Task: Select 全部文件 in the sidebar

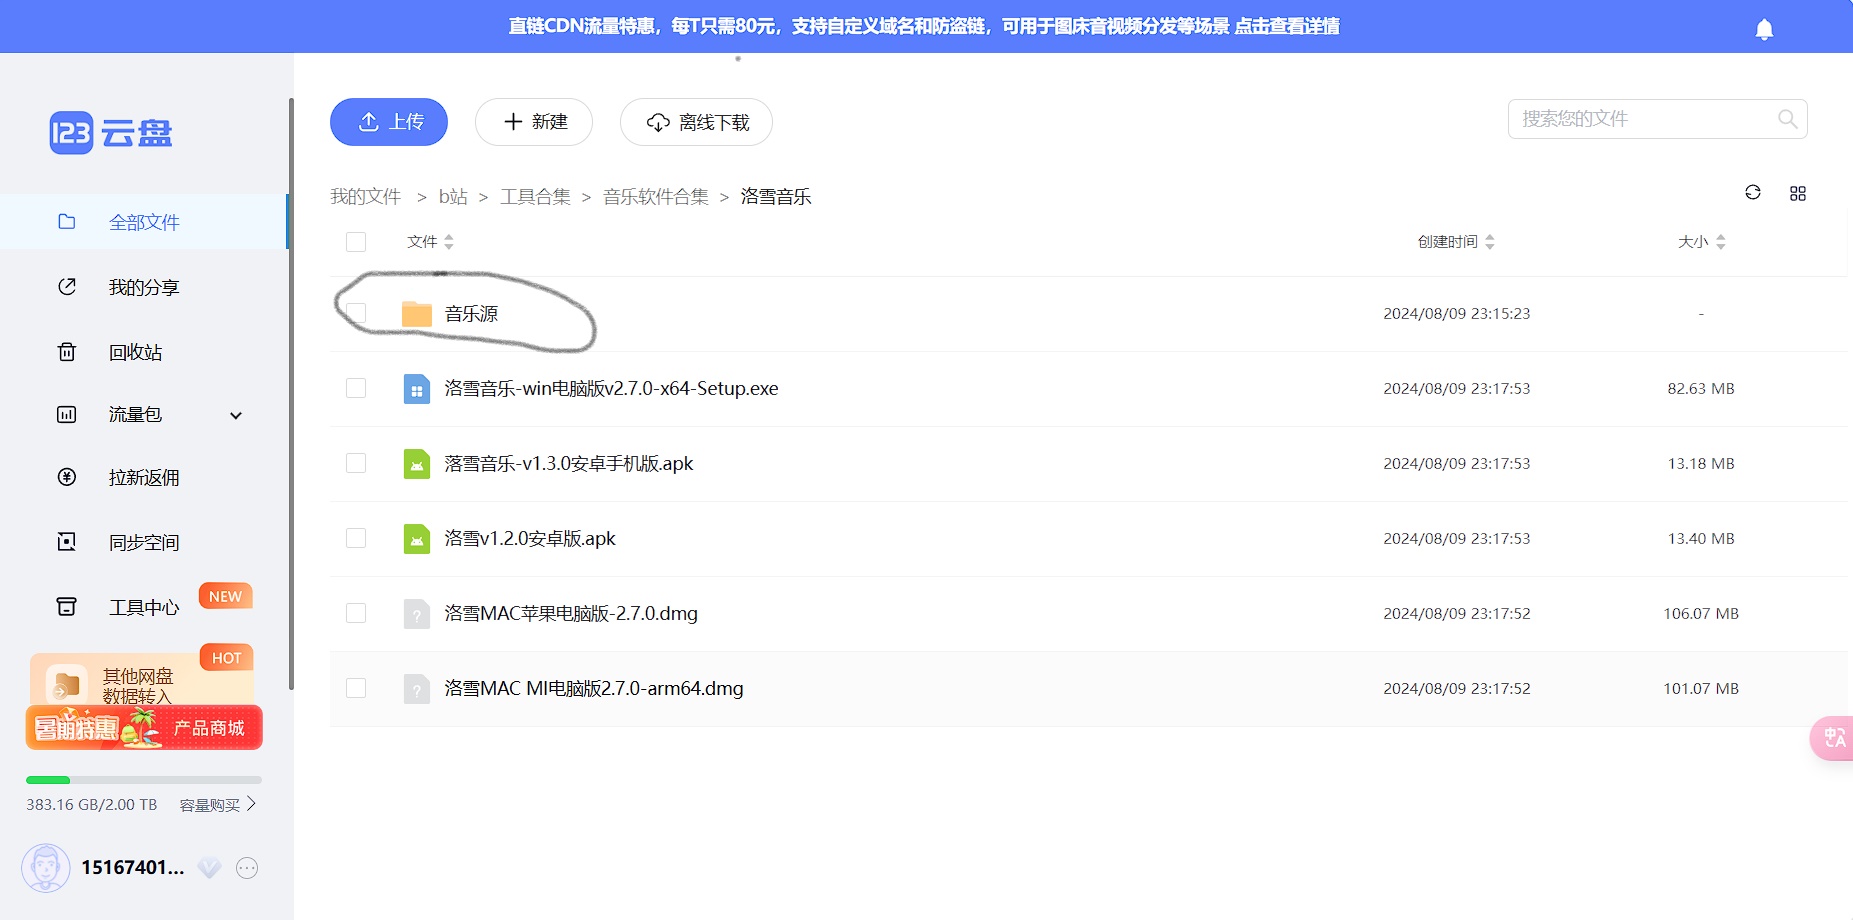Action: click(144, 222)
